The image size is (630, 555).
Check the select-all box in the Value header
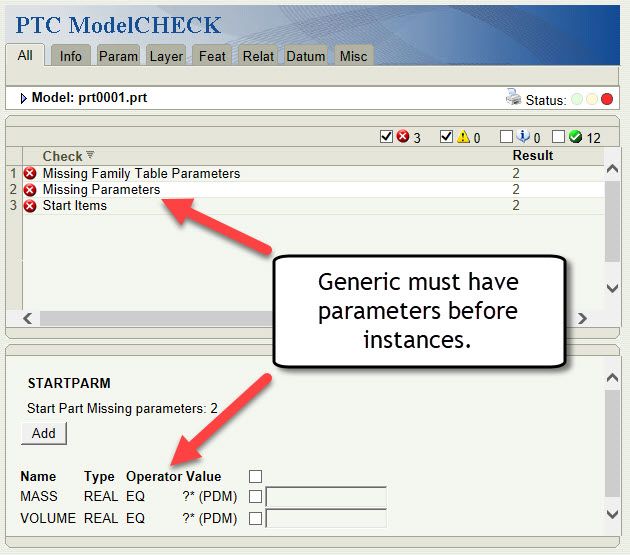[x=256, y=476]
